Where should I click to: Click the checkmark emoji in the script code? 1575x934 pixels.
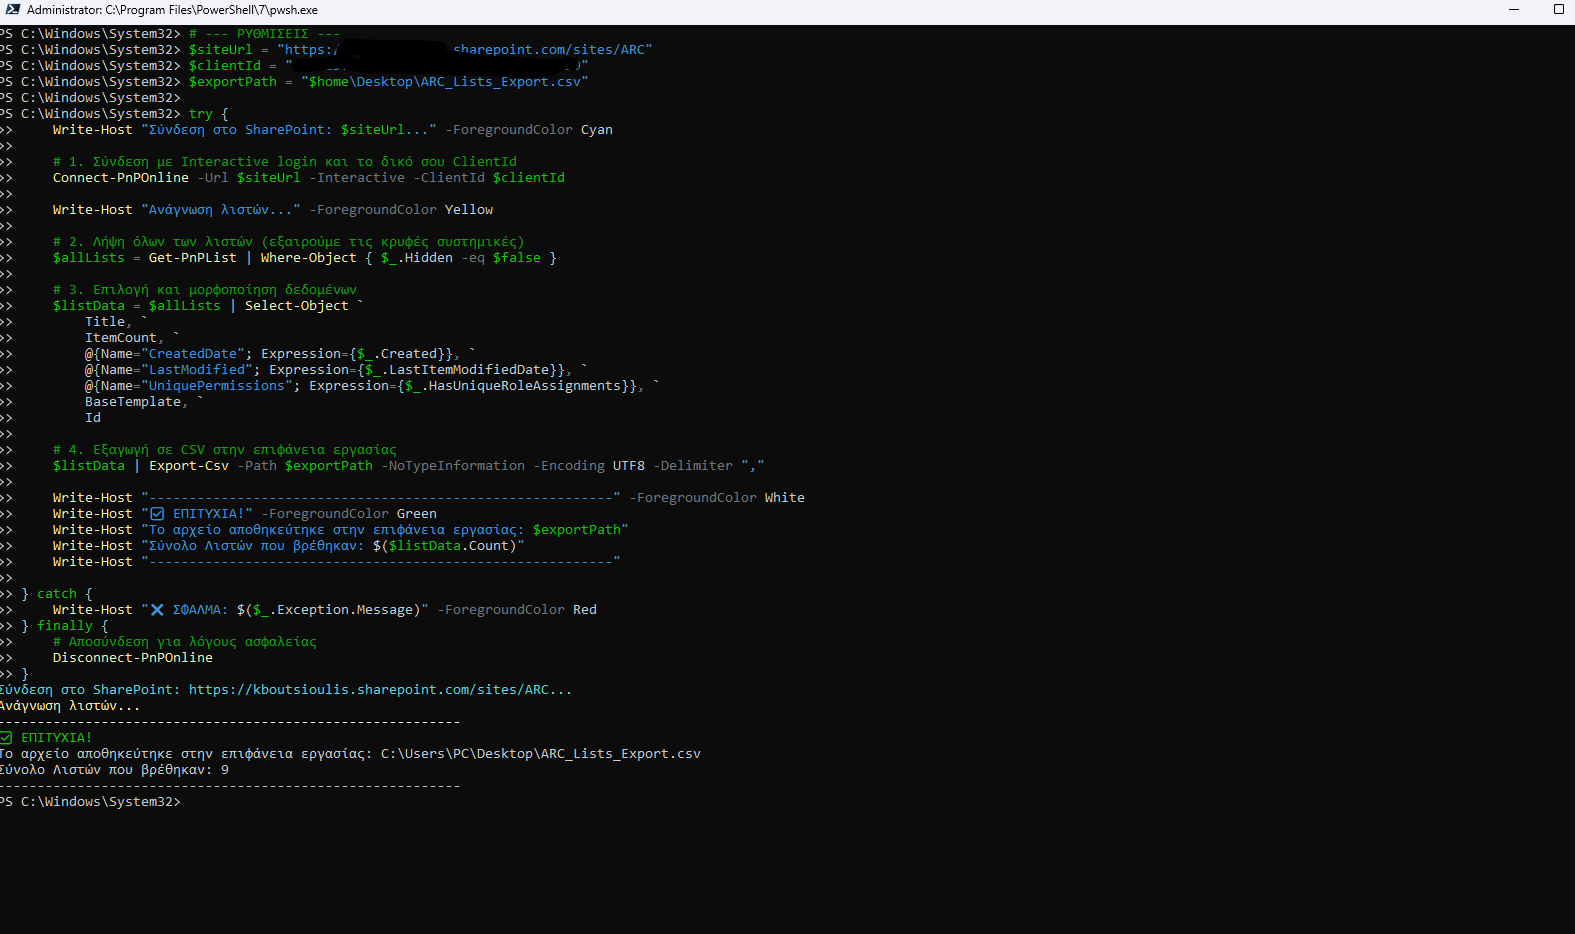tap(157, 514)
